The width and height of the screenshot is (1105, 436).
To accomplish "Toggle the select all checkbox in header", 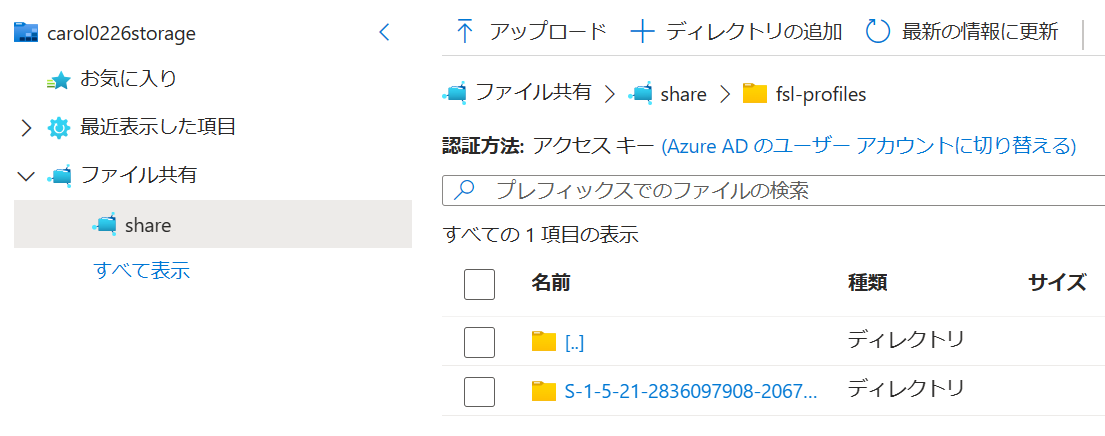I will click(480, 284).
